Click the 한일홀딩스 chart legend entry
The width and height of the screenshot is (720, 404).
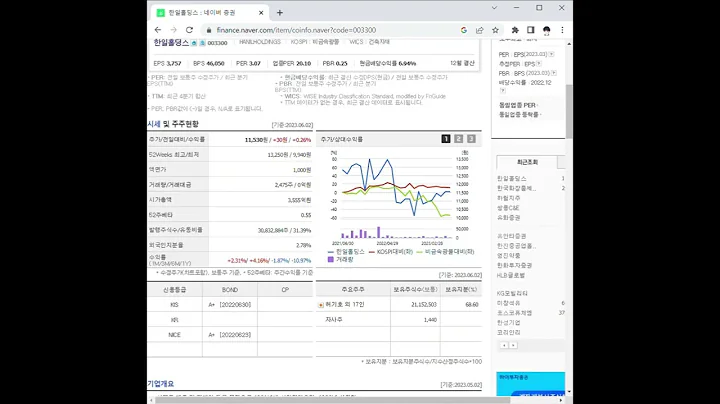coord(346,252)
